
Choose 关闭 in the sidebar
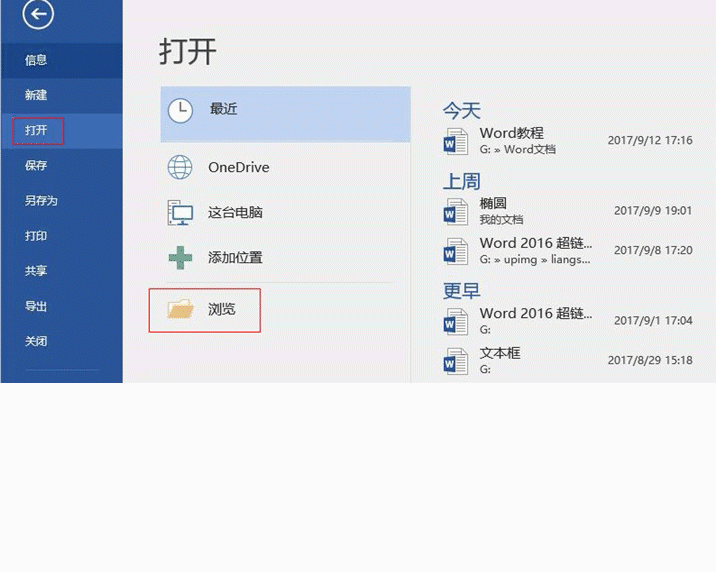coord(62,341)
